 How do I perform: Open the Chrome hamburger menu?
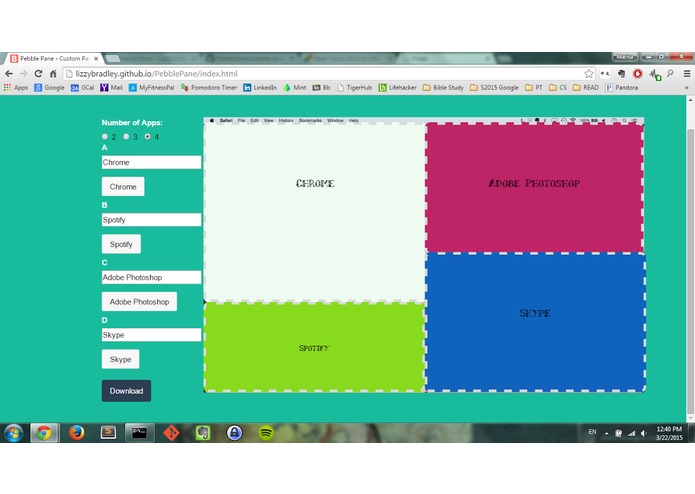687,74
